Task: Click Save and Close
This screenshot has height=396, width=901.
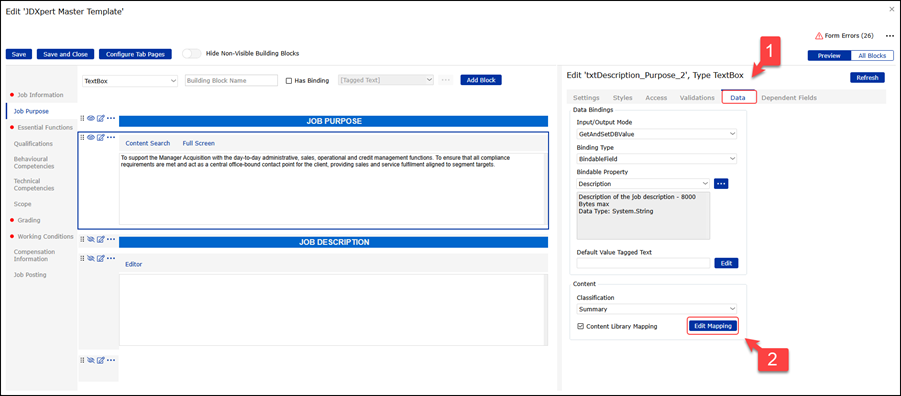Action: pos(66,54)
